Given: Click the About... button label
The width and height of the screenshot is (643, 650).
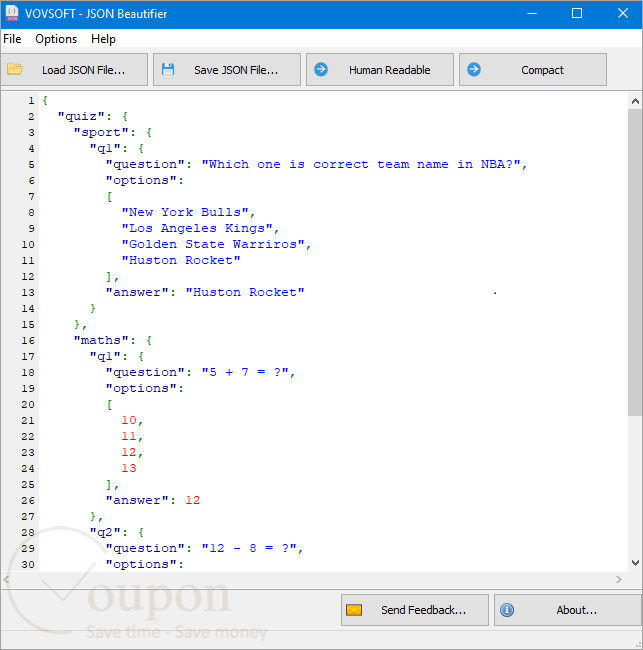Looking at the screenshot, I should [x=577, y=610].
